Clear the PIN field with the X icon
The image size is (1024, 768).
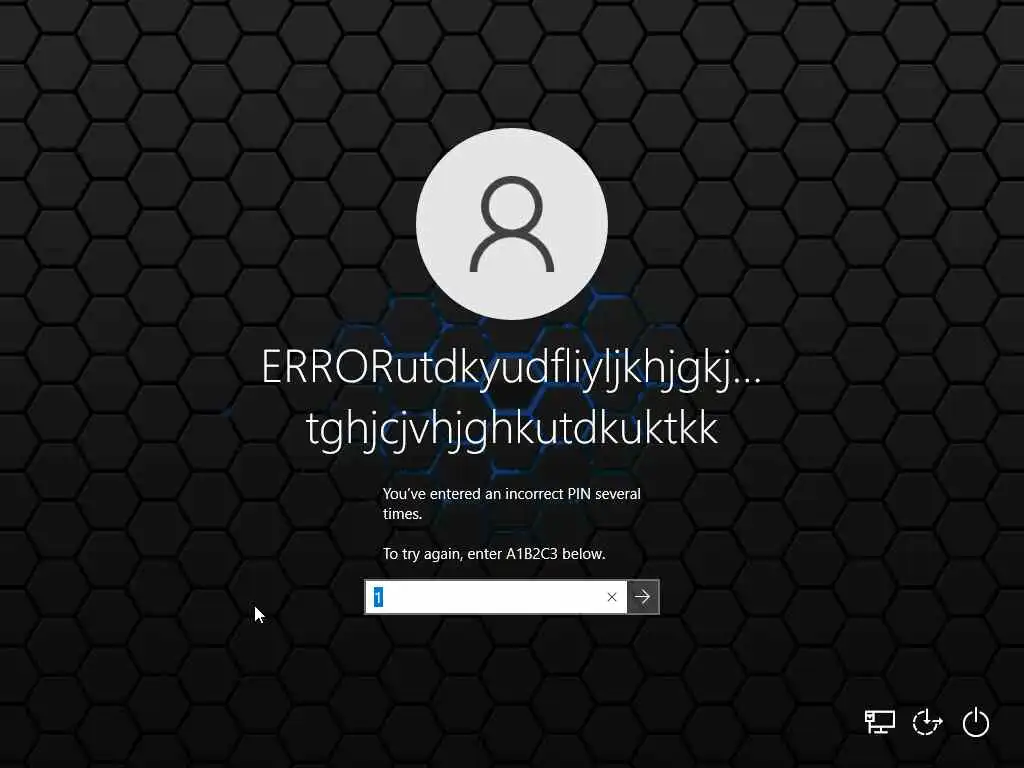coord(612,597)
